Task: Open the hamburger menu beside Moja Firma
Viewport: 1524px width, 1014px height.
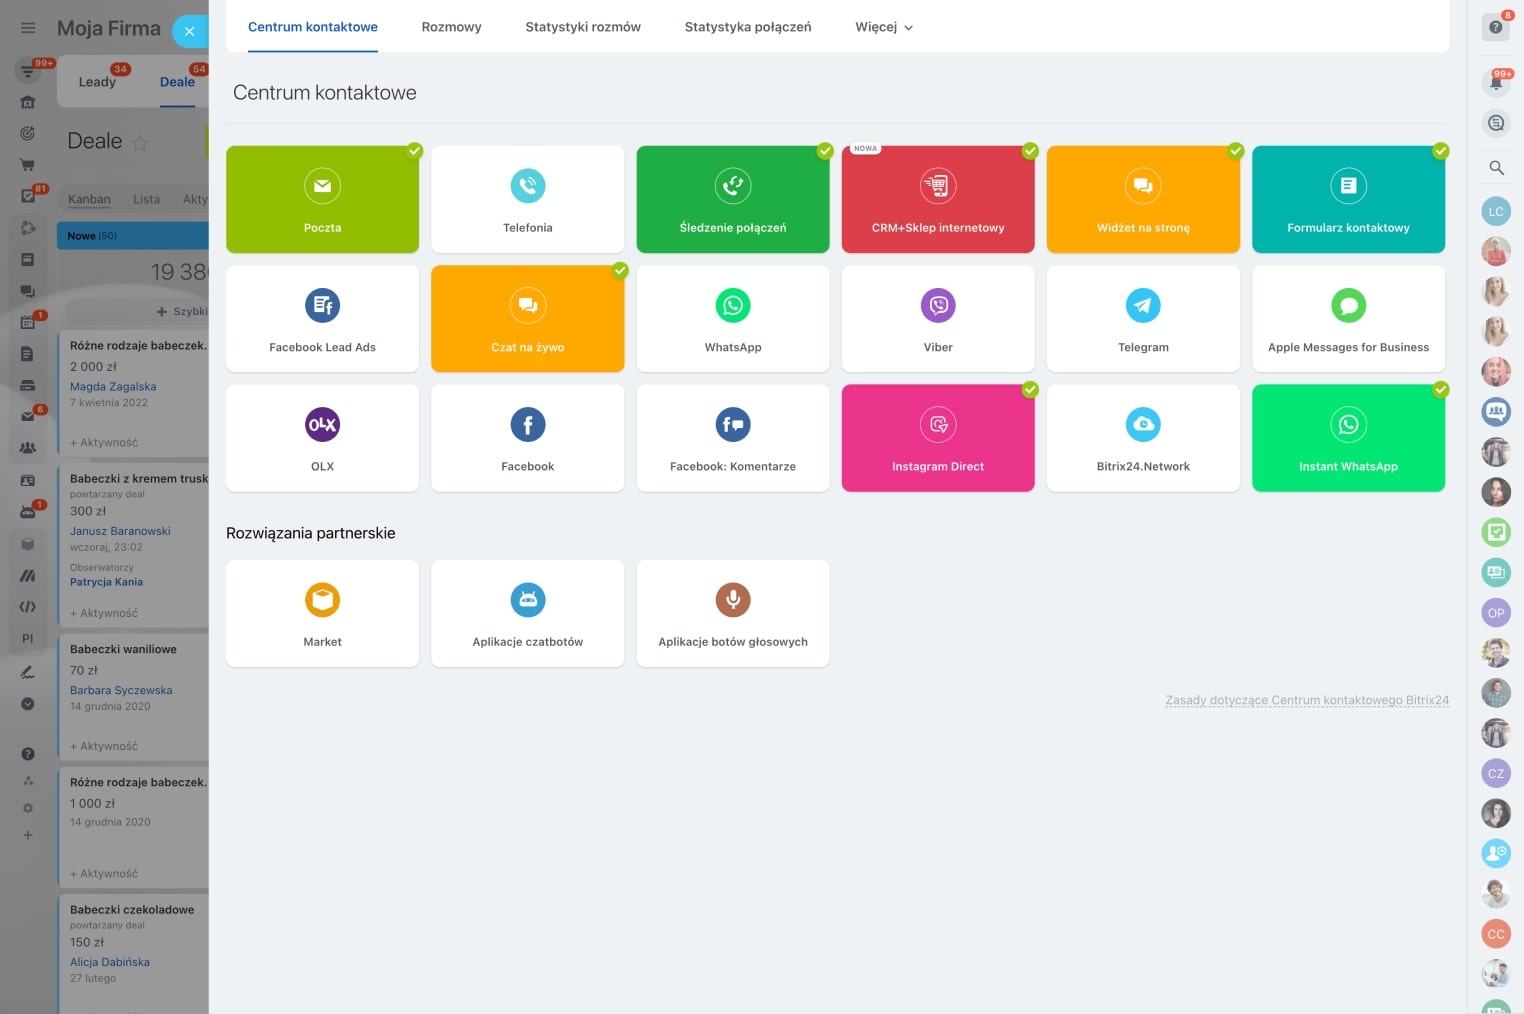Action: 28,28
